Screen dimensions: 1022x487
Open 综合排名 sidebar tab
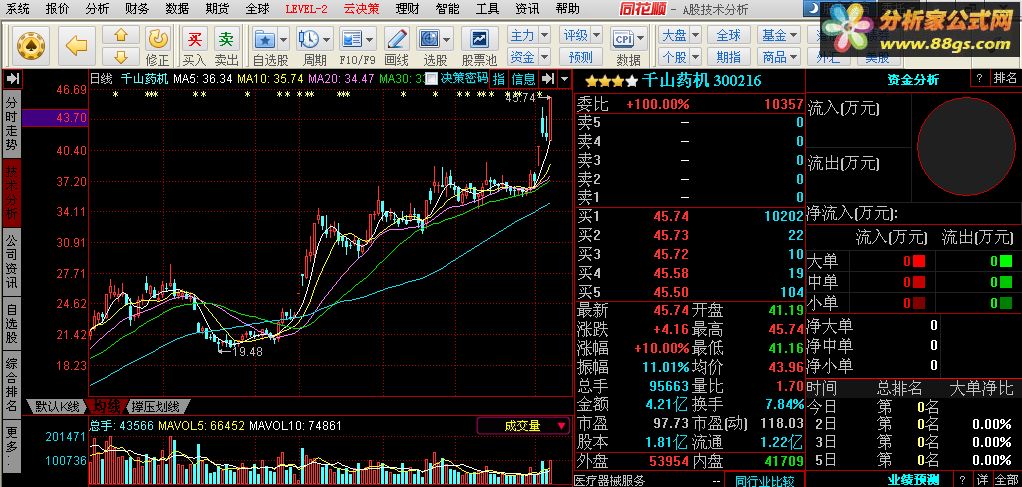tap(12, 386)
